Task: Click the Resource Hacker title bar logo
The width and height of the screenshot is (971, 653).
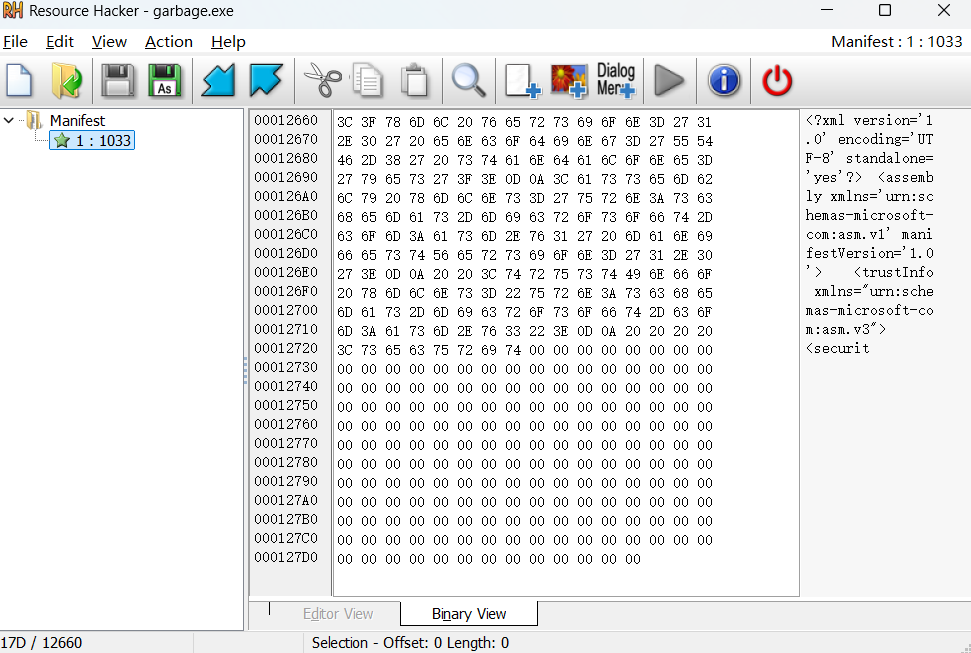Action: tap(12, 11)
